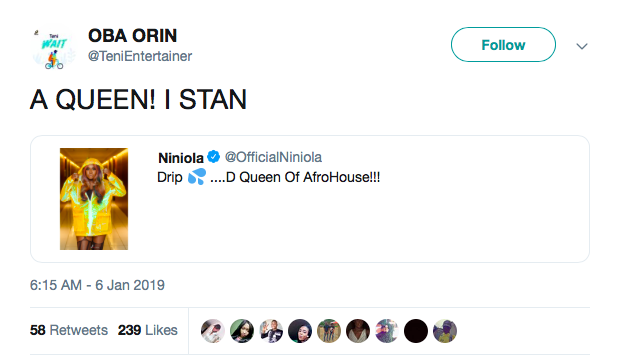Open the tweet options chevron menu
The height and width of the screenshot is (364, 620).
pos(582,46)
